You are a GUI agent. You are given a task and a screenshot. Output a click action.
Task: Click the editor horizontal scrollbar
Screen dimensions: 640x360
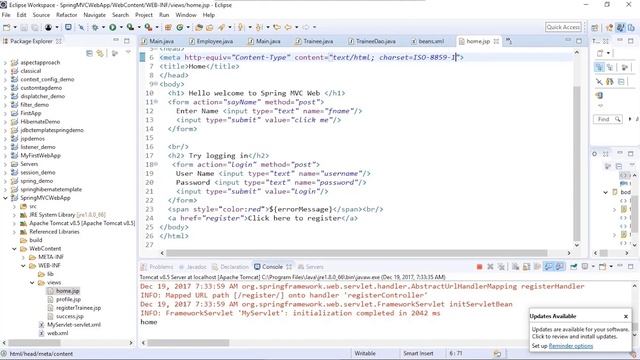tap(356, 253)
